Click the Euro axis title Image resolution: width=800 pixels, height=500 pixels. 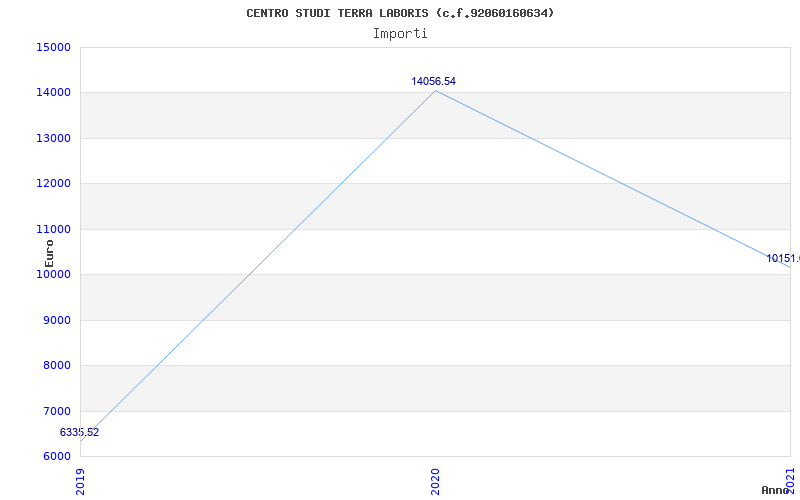49,253
